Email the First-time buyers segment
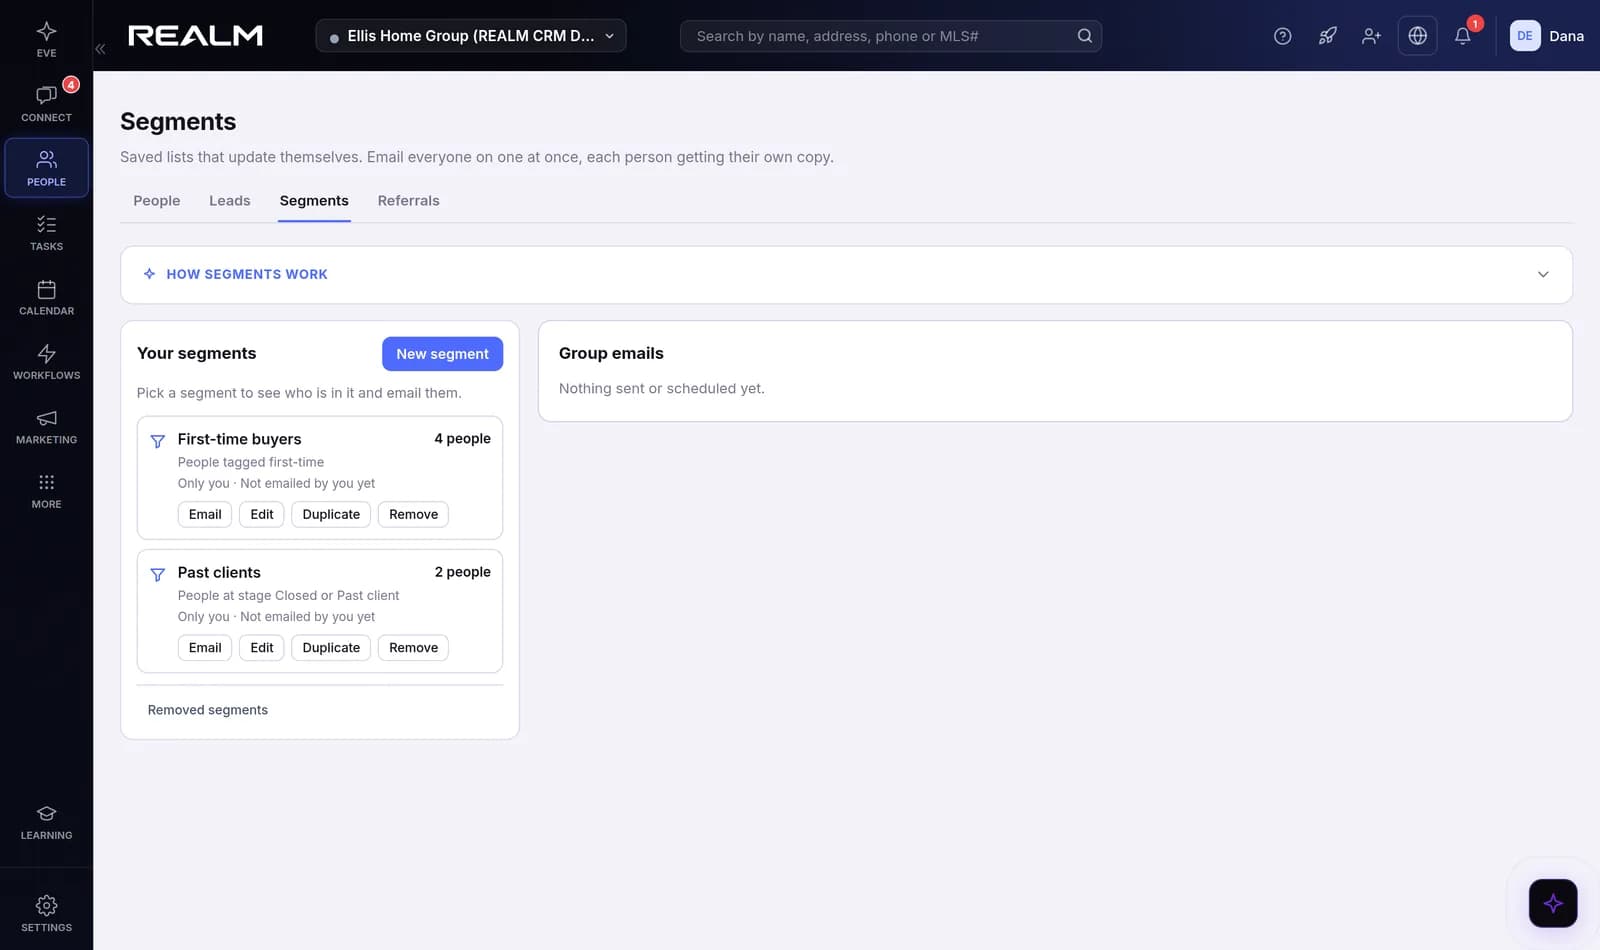Viewport: 1600px width, 950px height. [x=205, y=514]
